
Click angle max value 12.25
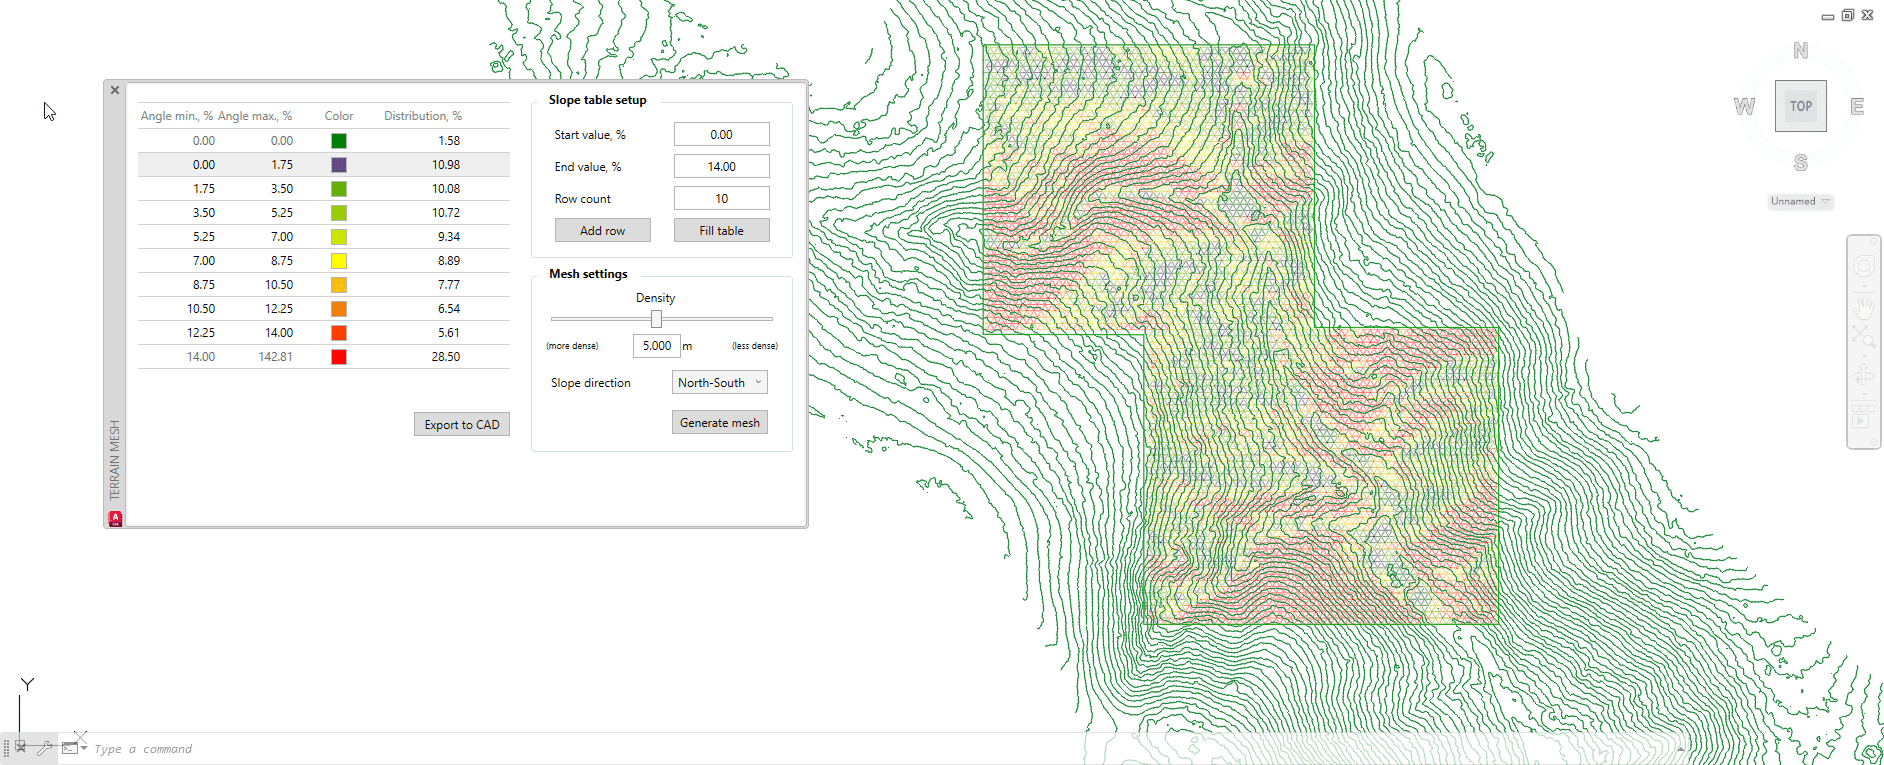[279, 309]
